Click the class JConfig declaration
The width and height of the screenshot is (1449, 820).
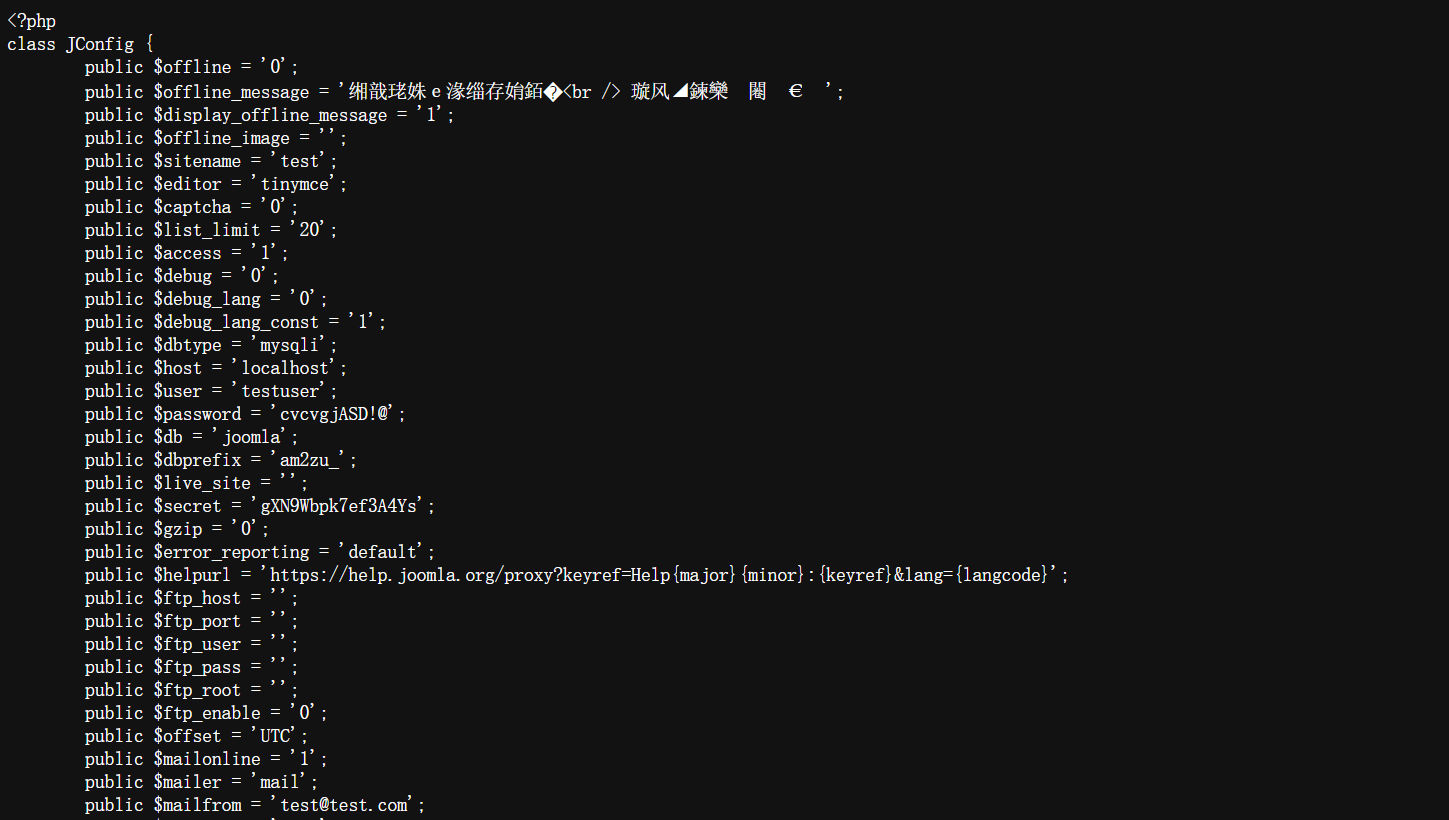[x=80, y=44]
